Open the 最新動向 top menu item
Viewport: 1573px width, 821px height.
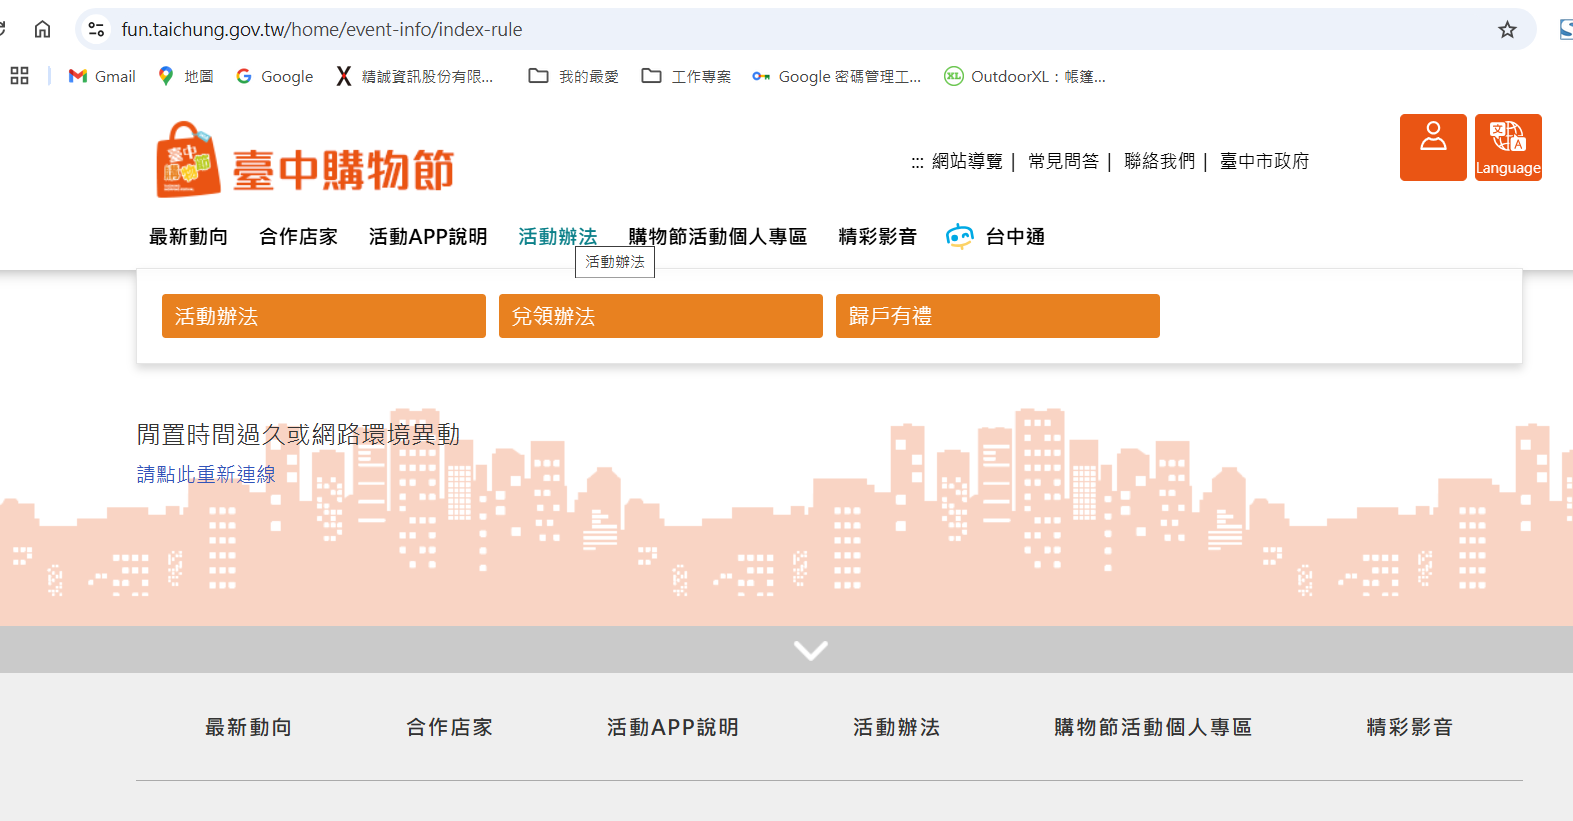(x=188, y=237)
